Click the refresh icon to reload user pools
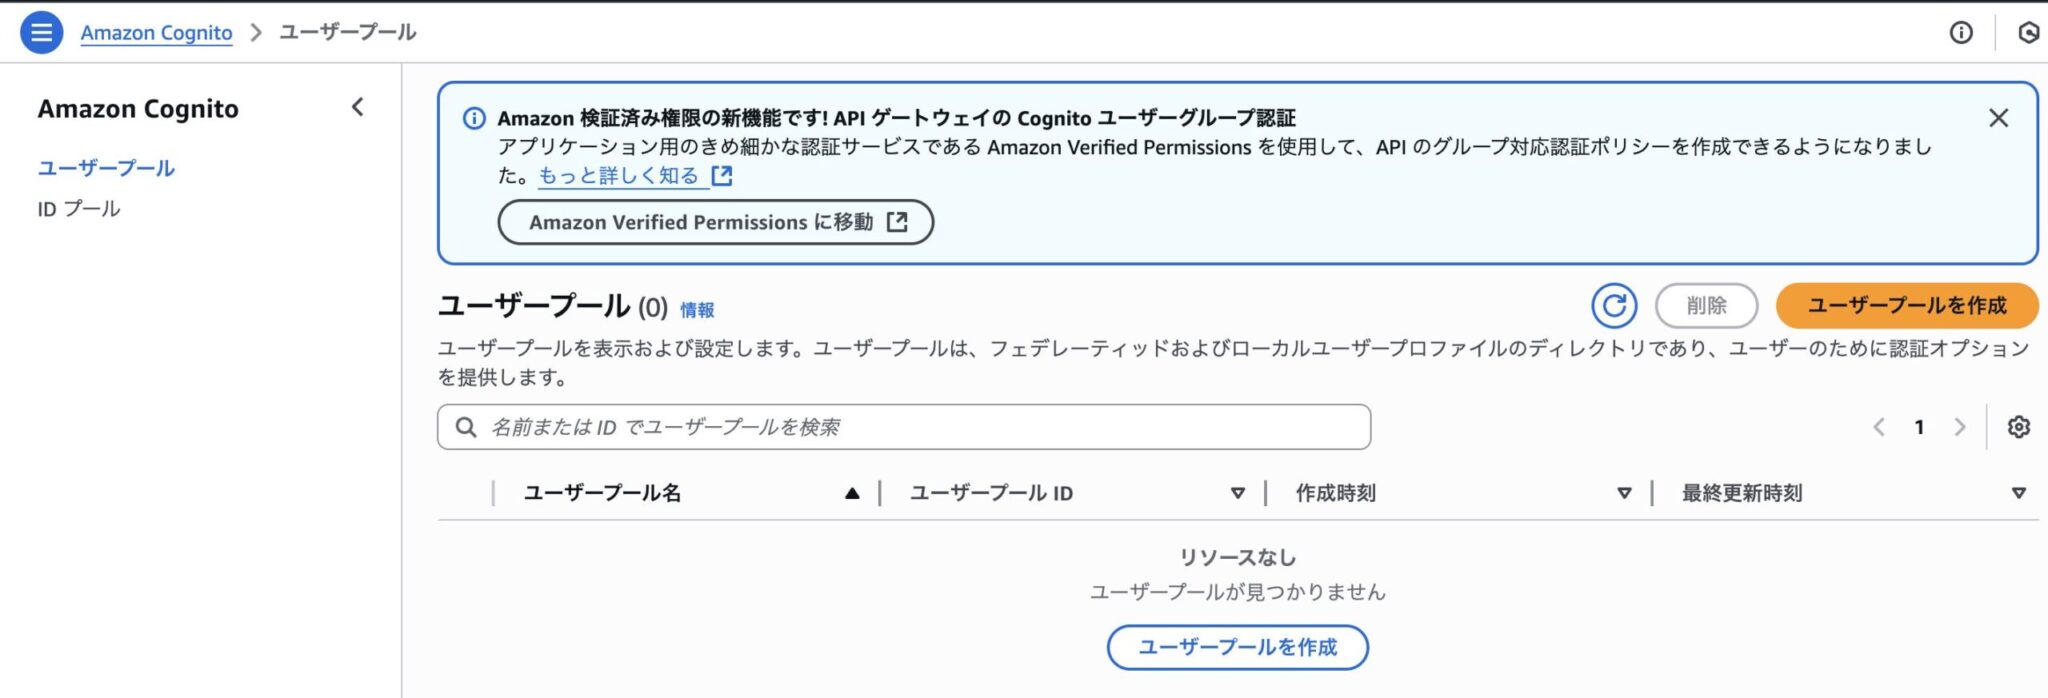The width and height of the screenshot is (2048, 698). tap(1613, 306)
